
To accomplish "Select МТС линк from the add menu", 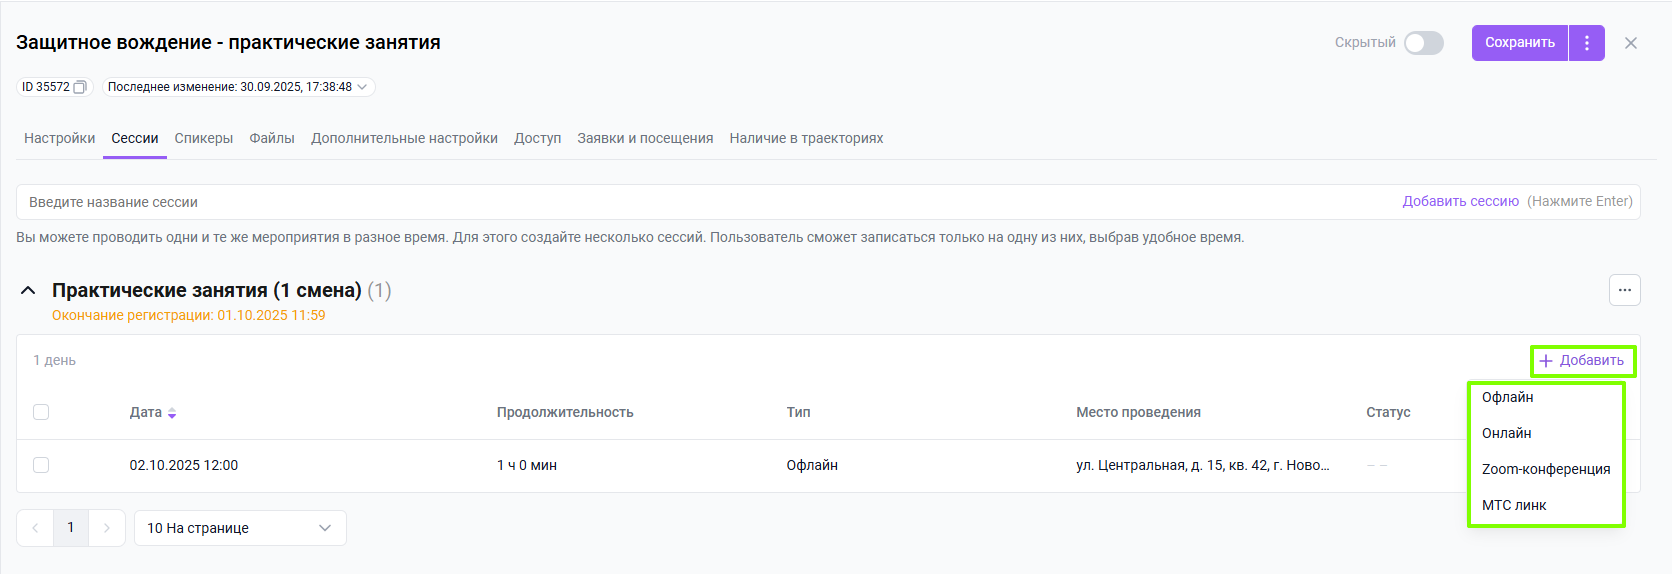I will click(1514, 505).
